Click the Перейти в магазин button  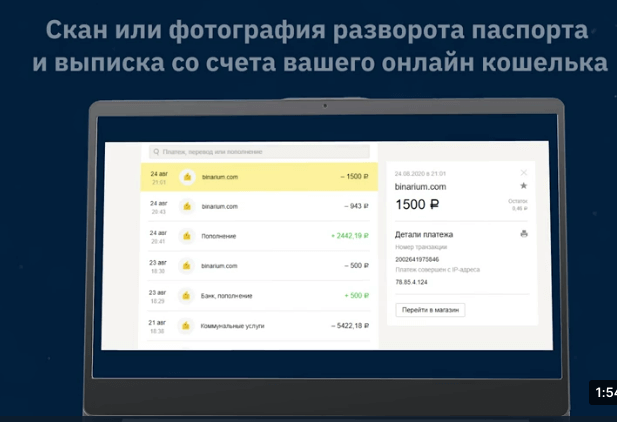(x=430, y=310)
